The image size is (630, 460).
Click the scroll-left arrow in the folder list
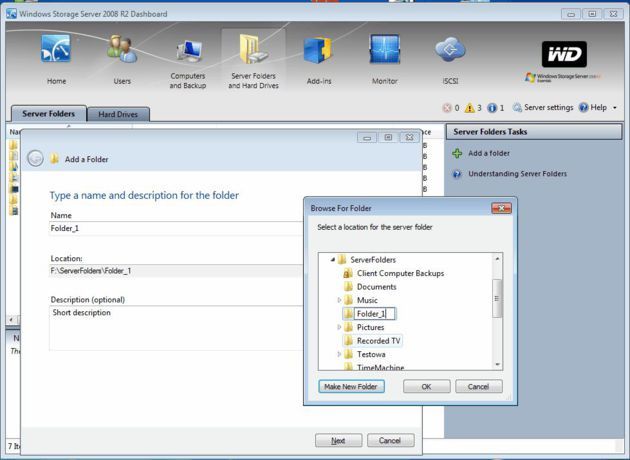[11, 320]
